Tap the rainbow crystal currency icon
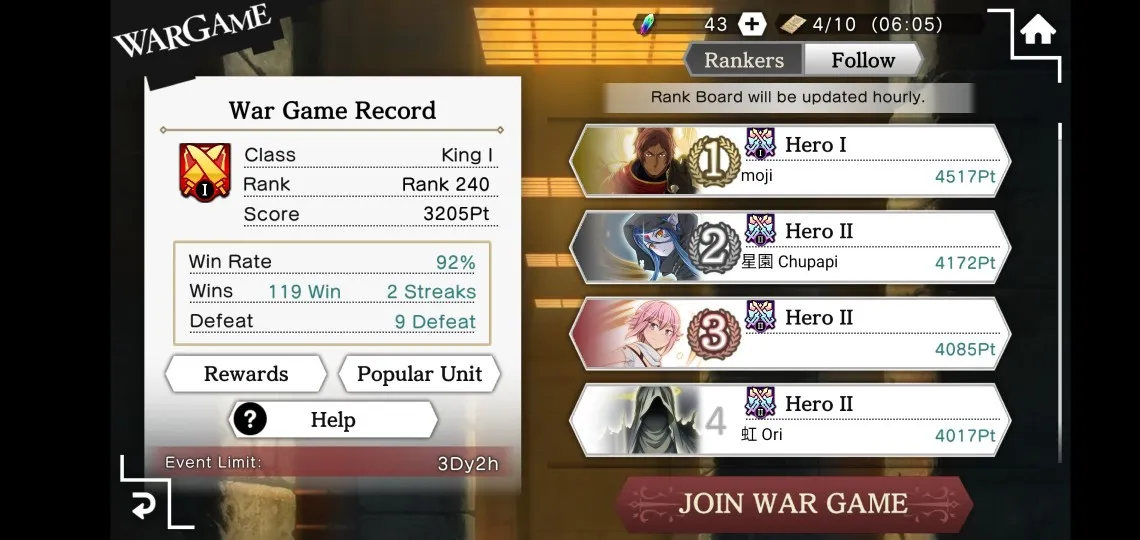The image size is (1140, 540). point(645,24)
